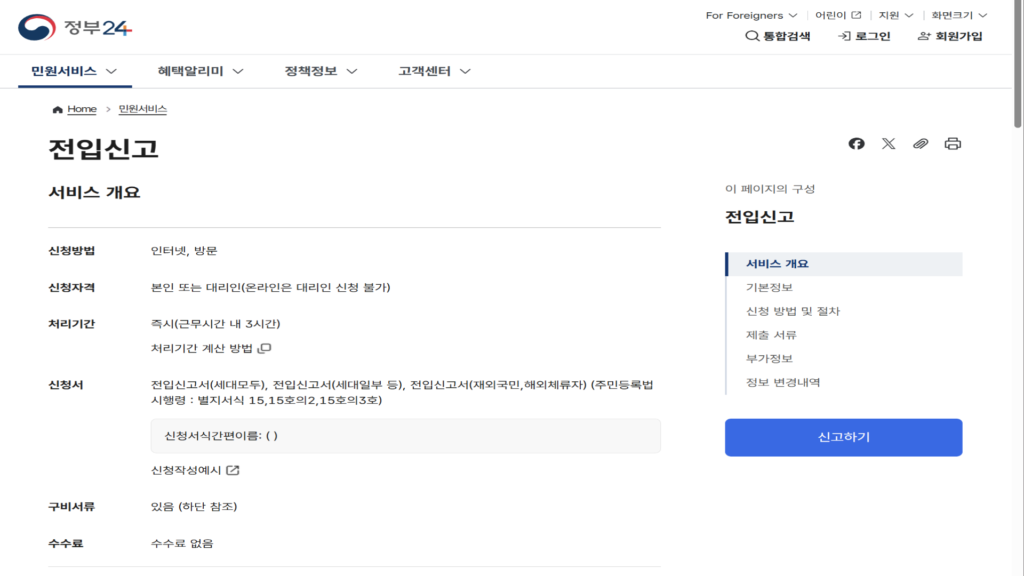The height and width of the screenshot is (576, 1024).
Task: Go to 신청 방법 및 절차 section
Action: [x=793, y=311]
